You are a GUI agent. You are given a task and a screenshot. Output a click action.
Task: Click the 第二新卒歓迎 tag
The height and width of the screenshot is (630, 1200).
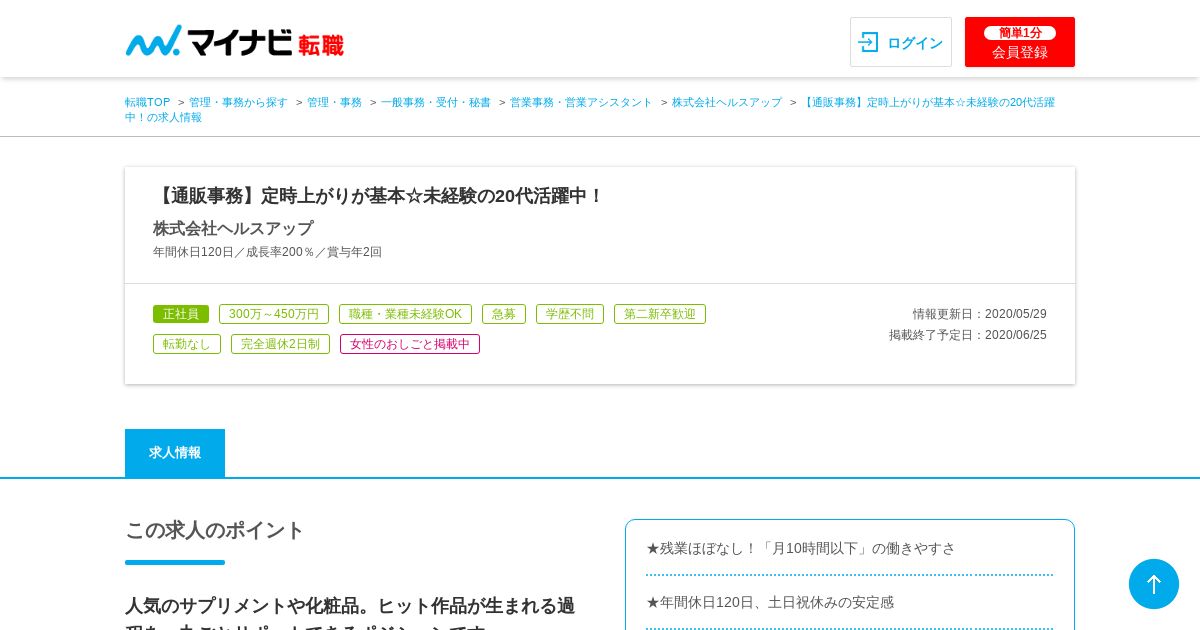660,314
